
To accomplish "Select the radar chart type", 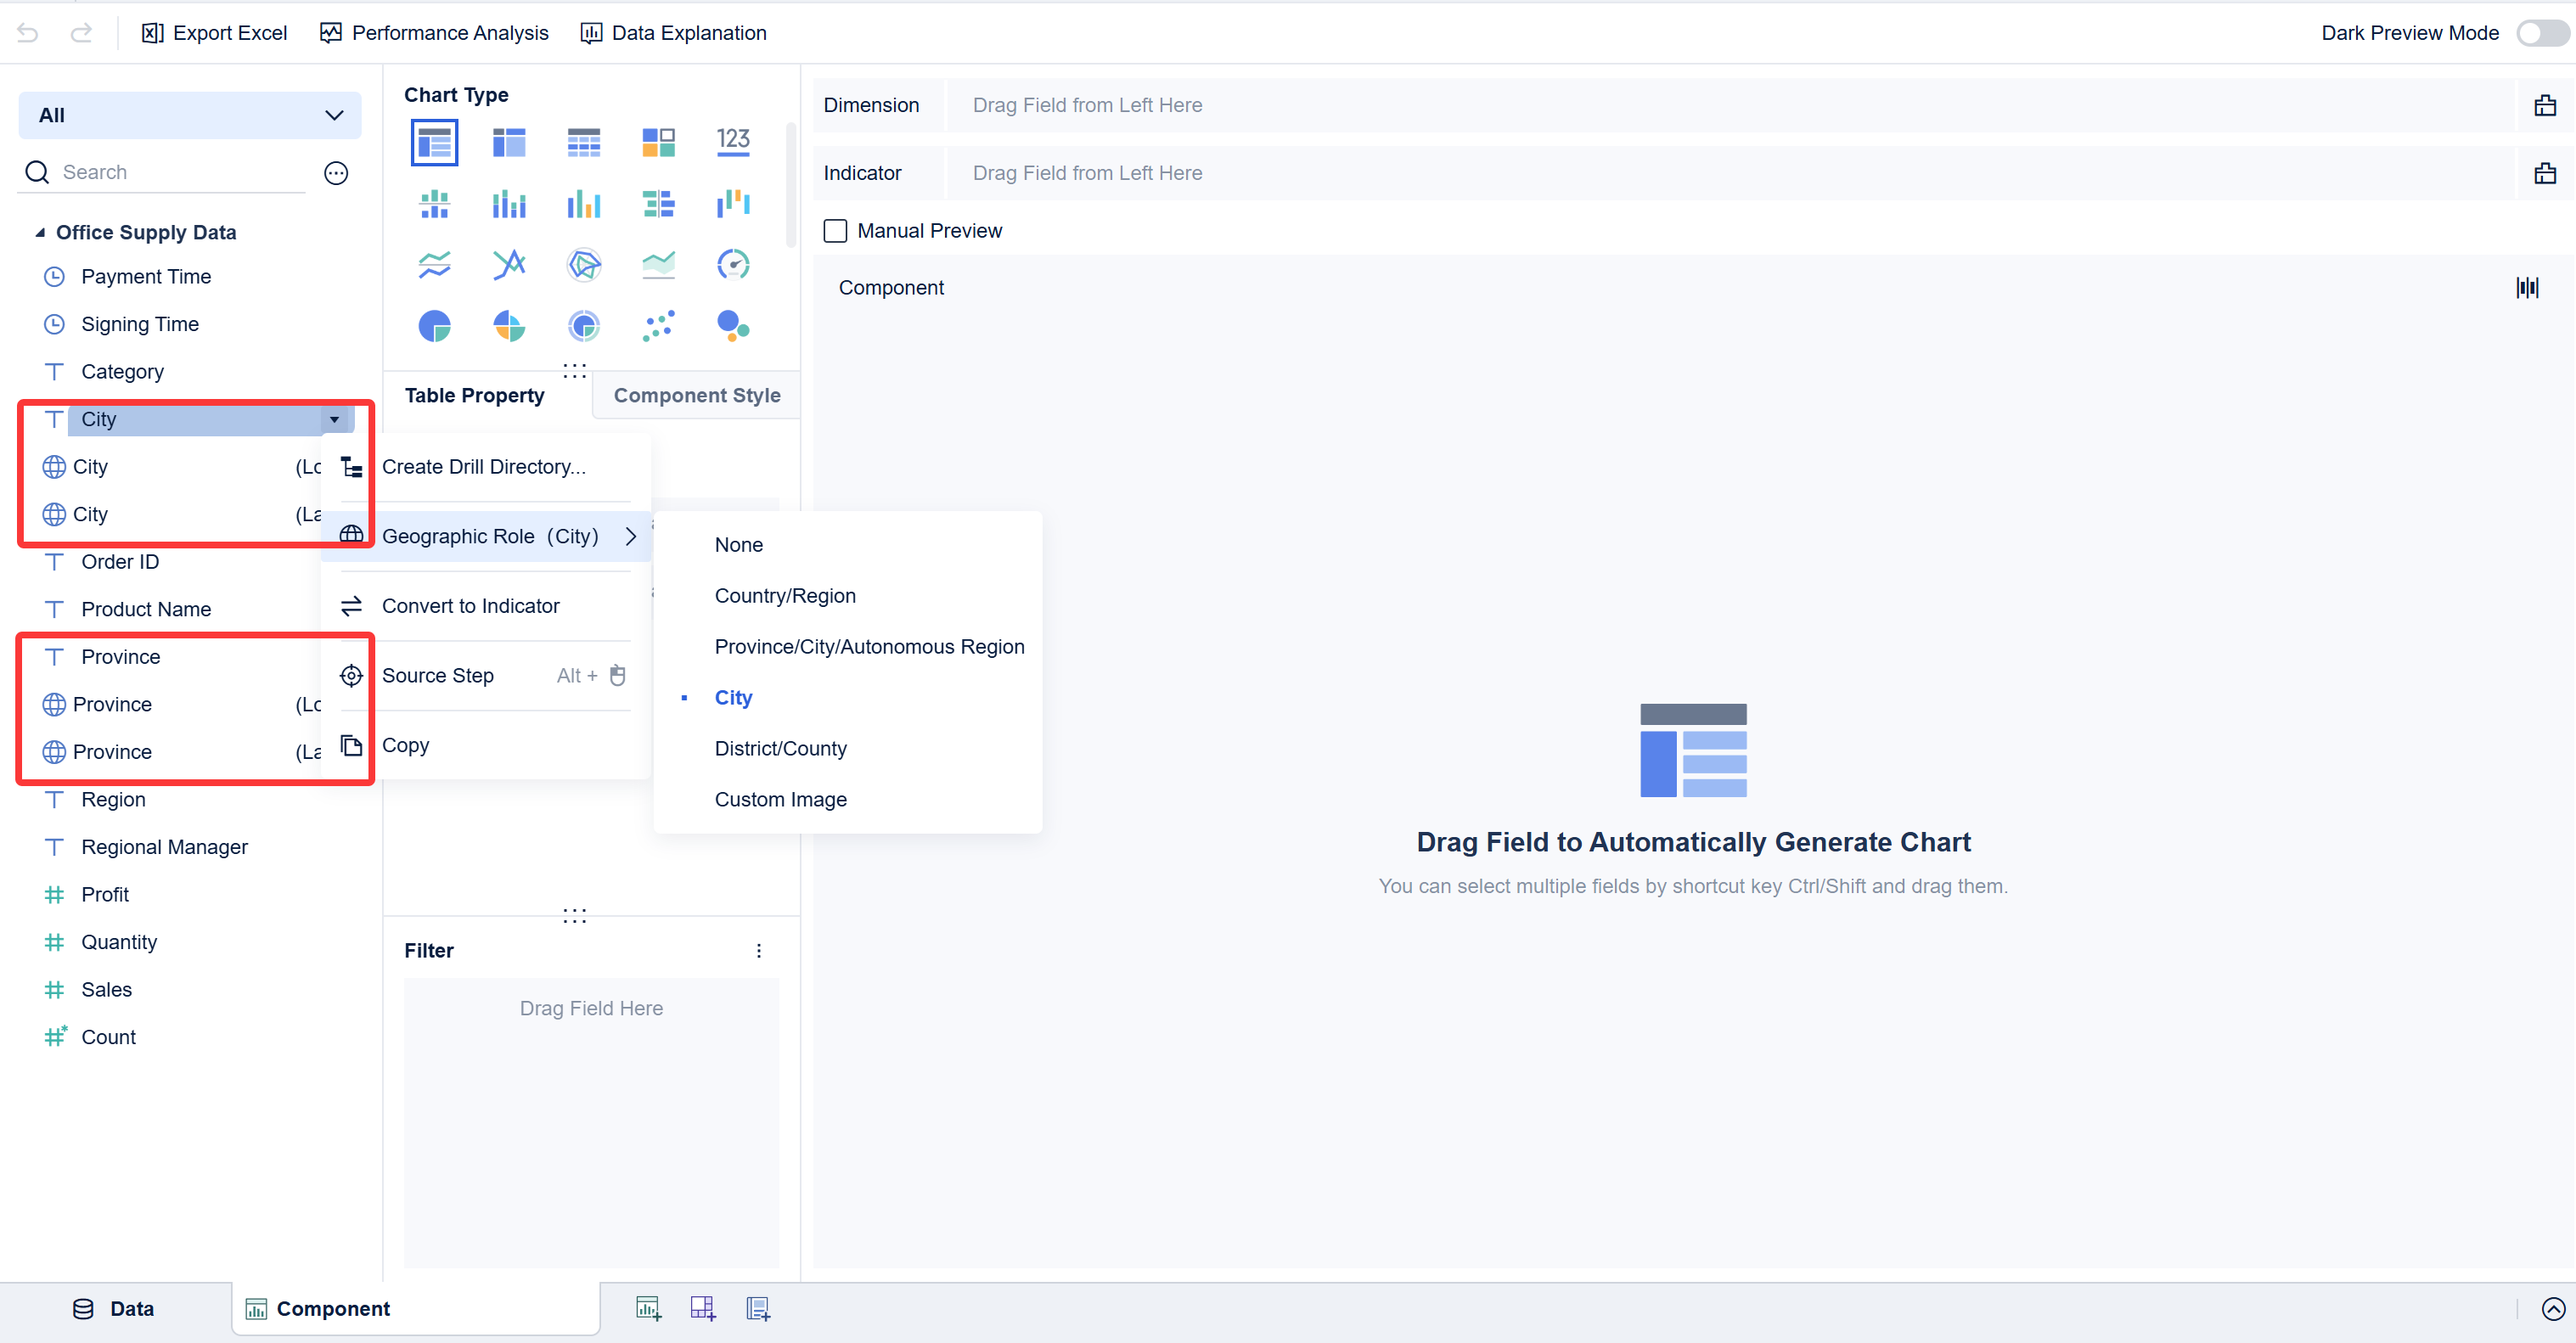I will point(583,264).
